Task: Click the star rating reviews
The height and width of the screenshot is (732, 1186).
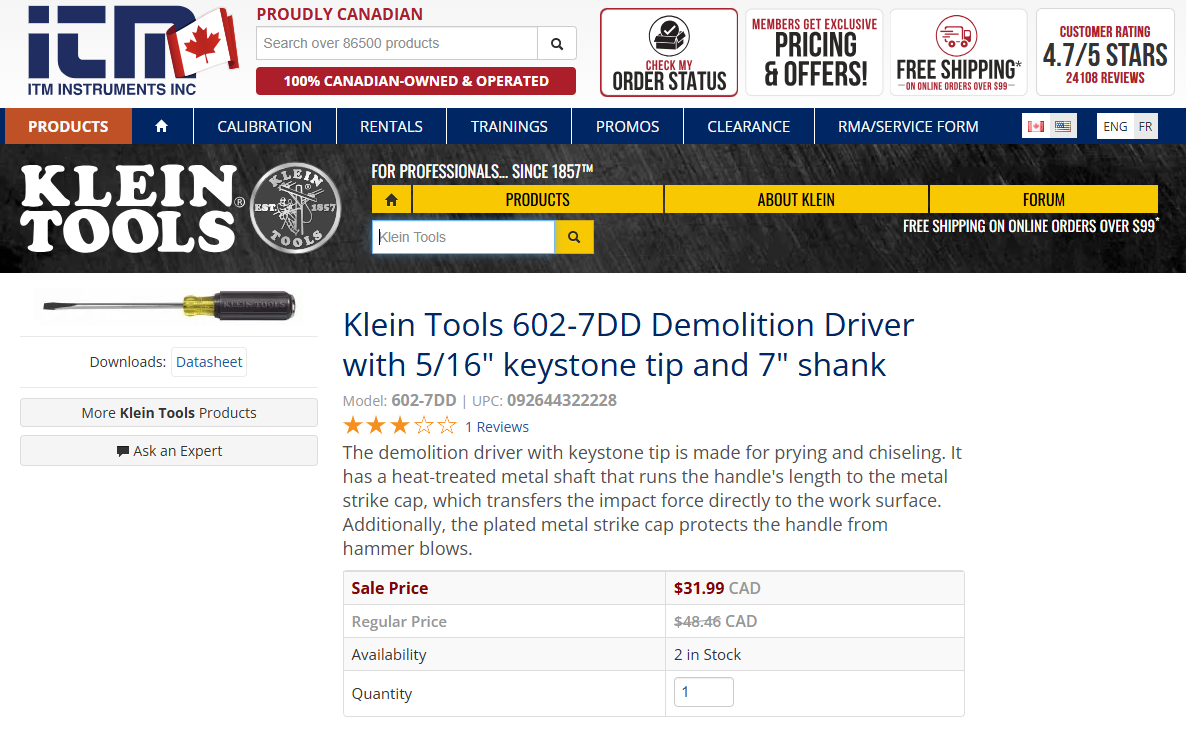Action: [400, 426]
